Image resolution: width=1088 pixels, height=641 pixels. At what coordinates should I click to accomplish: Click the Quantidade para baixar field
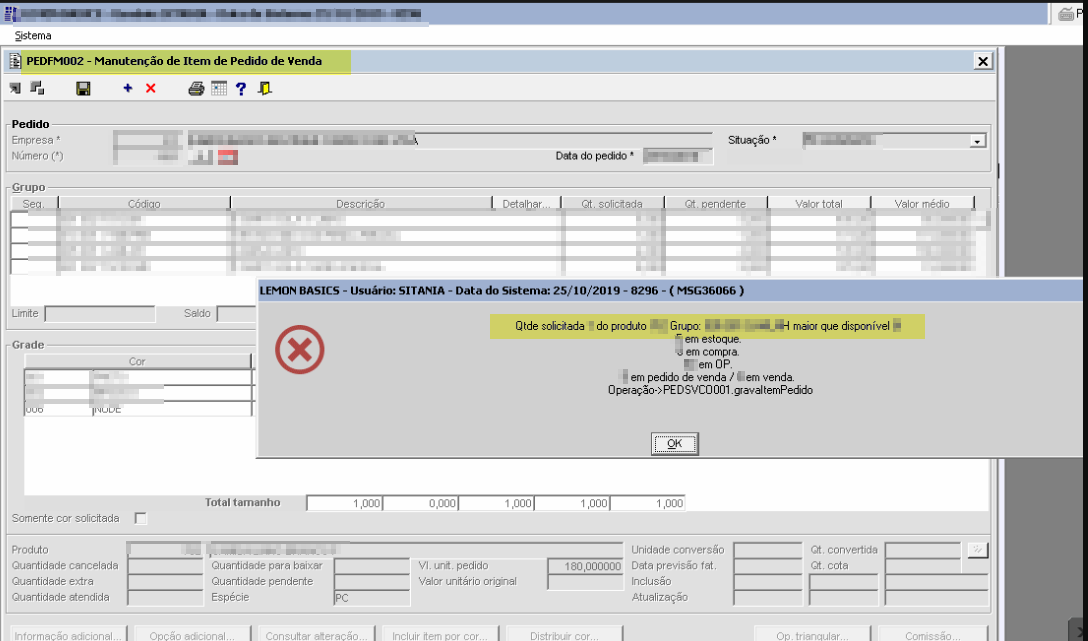click(x=372, y=566)
